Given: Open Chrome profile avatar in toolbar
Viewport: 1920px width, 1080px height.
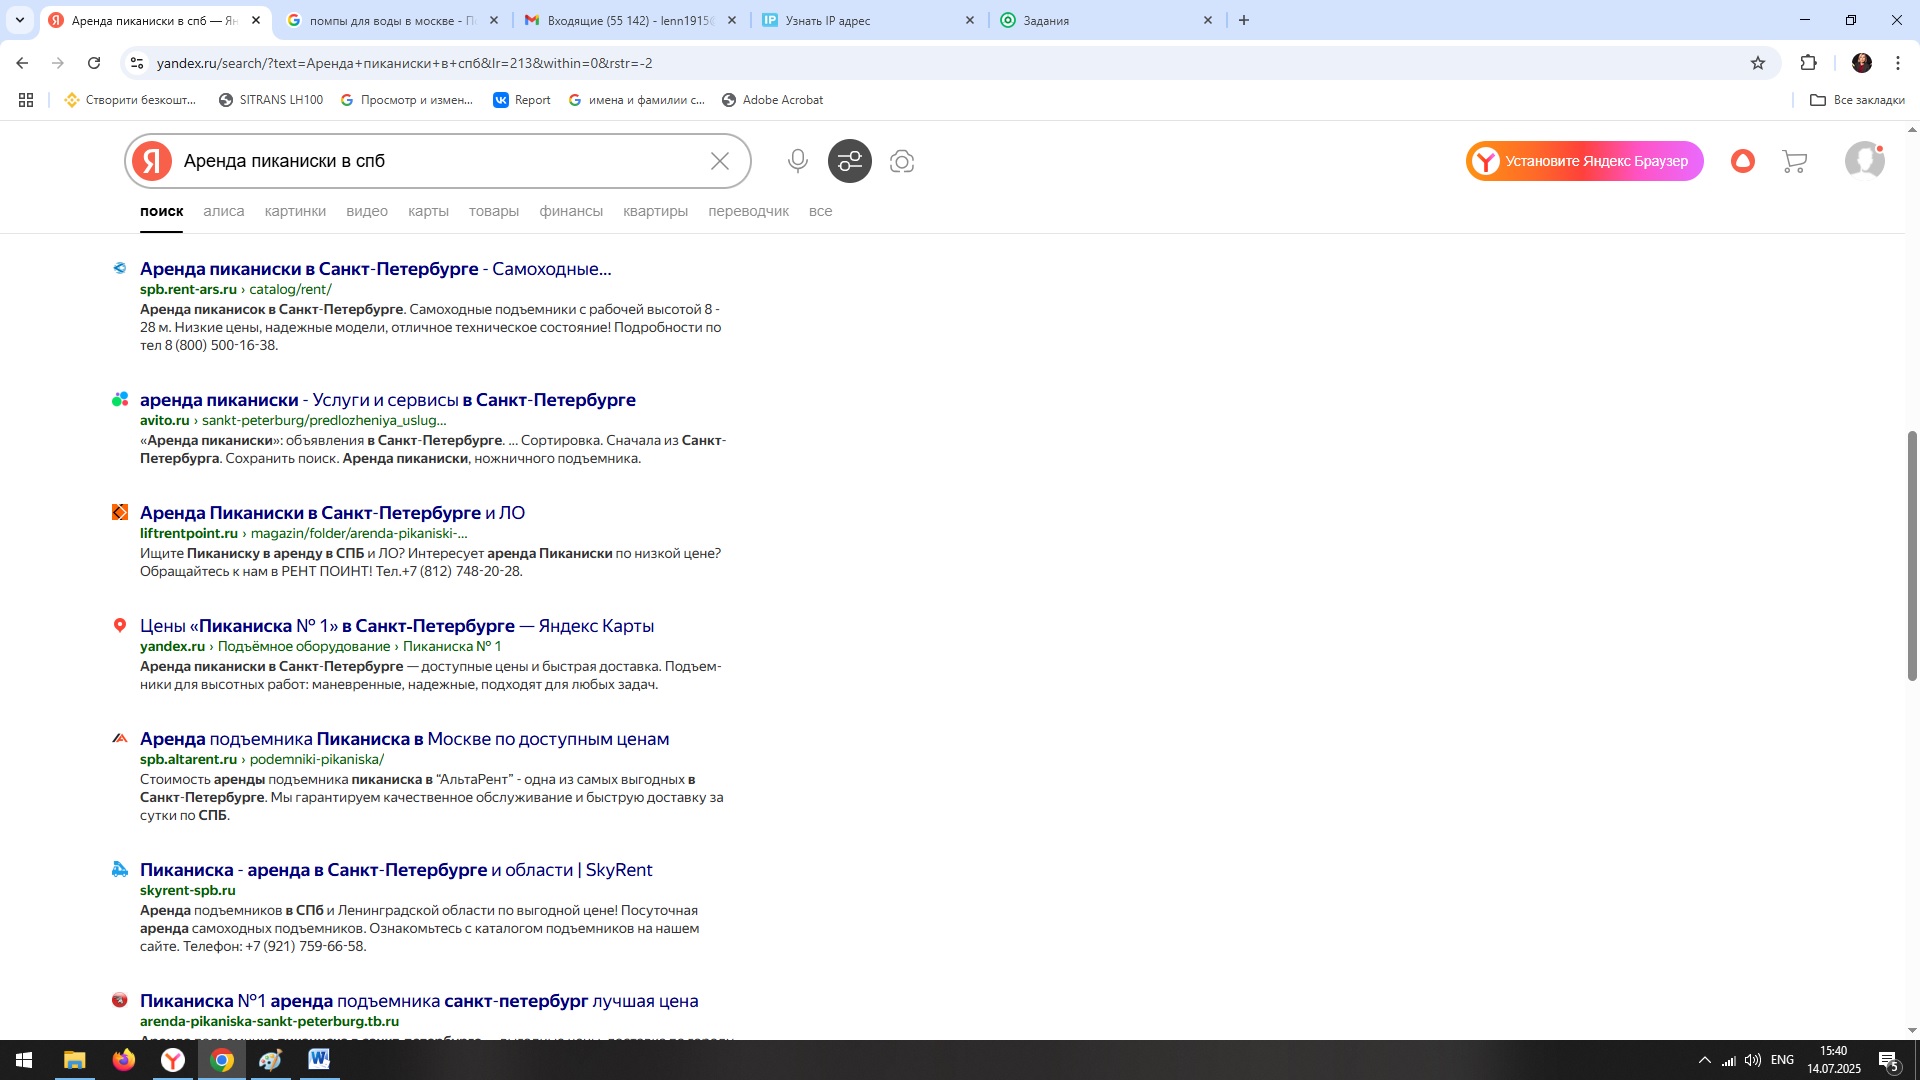Looking at the screenshot, I should [1862, 63].
